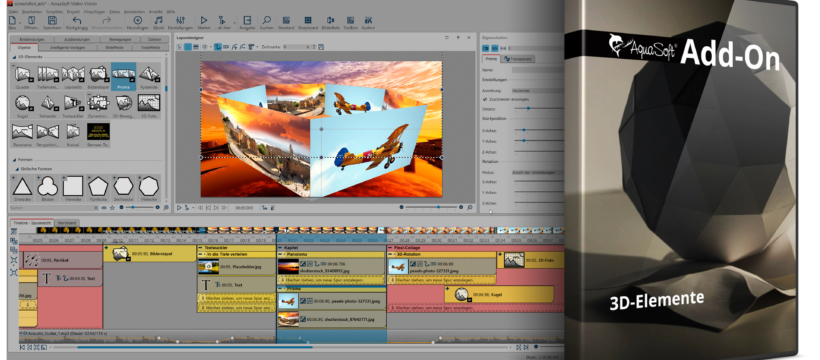Screen dimensions: 820x360
Task: Click the Suchen magnifier icon
Action: tap(266, 20)
